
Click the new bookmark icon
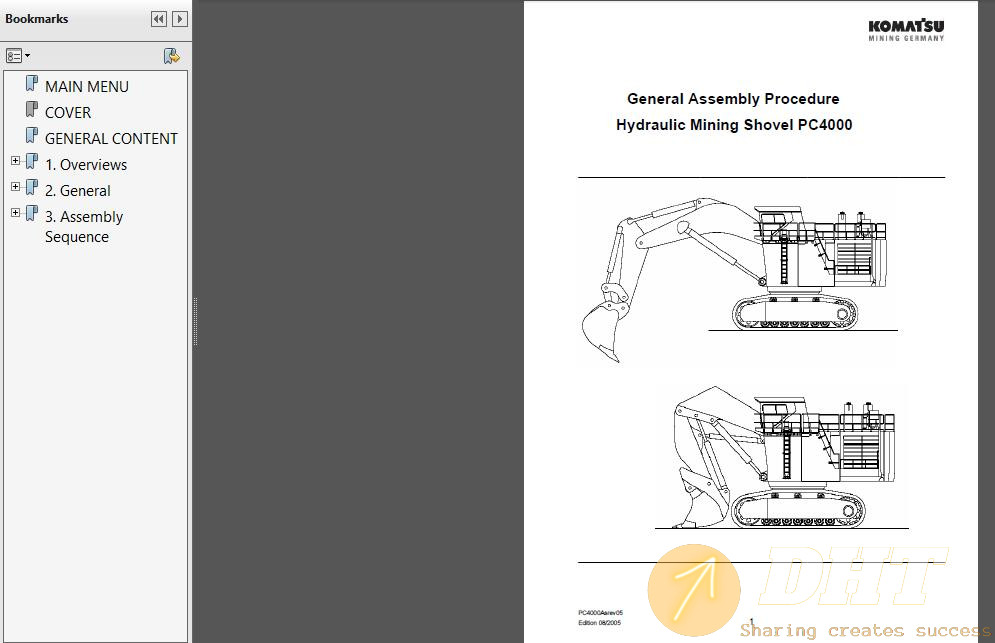coord(171,56)
